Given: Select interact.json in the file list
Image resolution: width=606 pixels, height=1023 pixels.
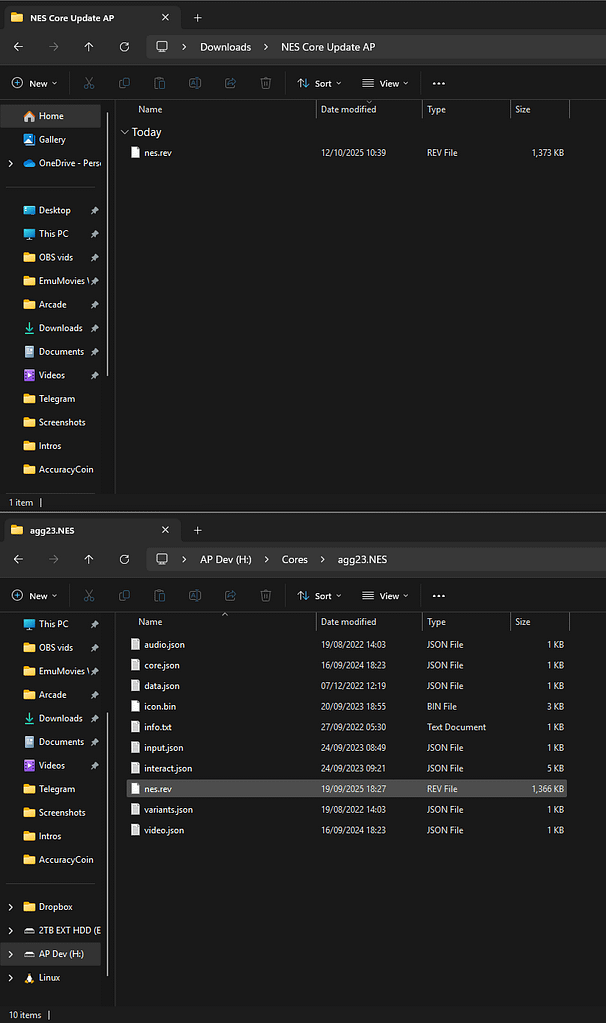Looking at the screenshot, I should point(167,768).
